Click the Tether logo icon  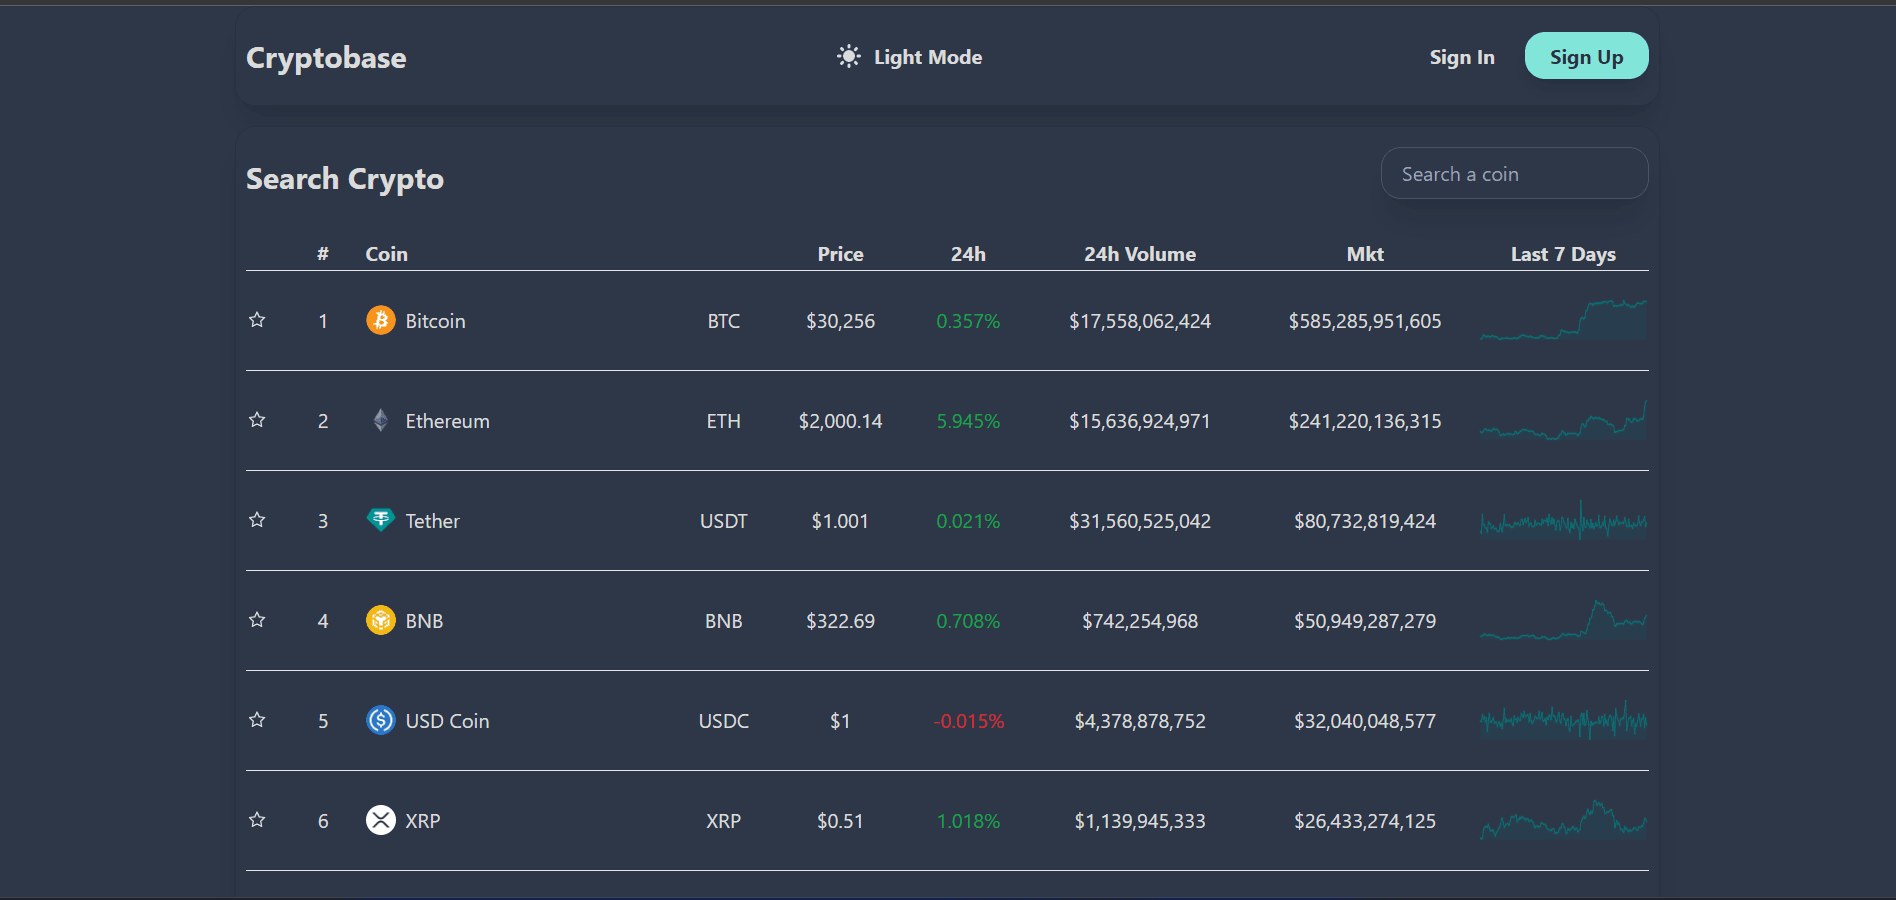click(380, 520)
